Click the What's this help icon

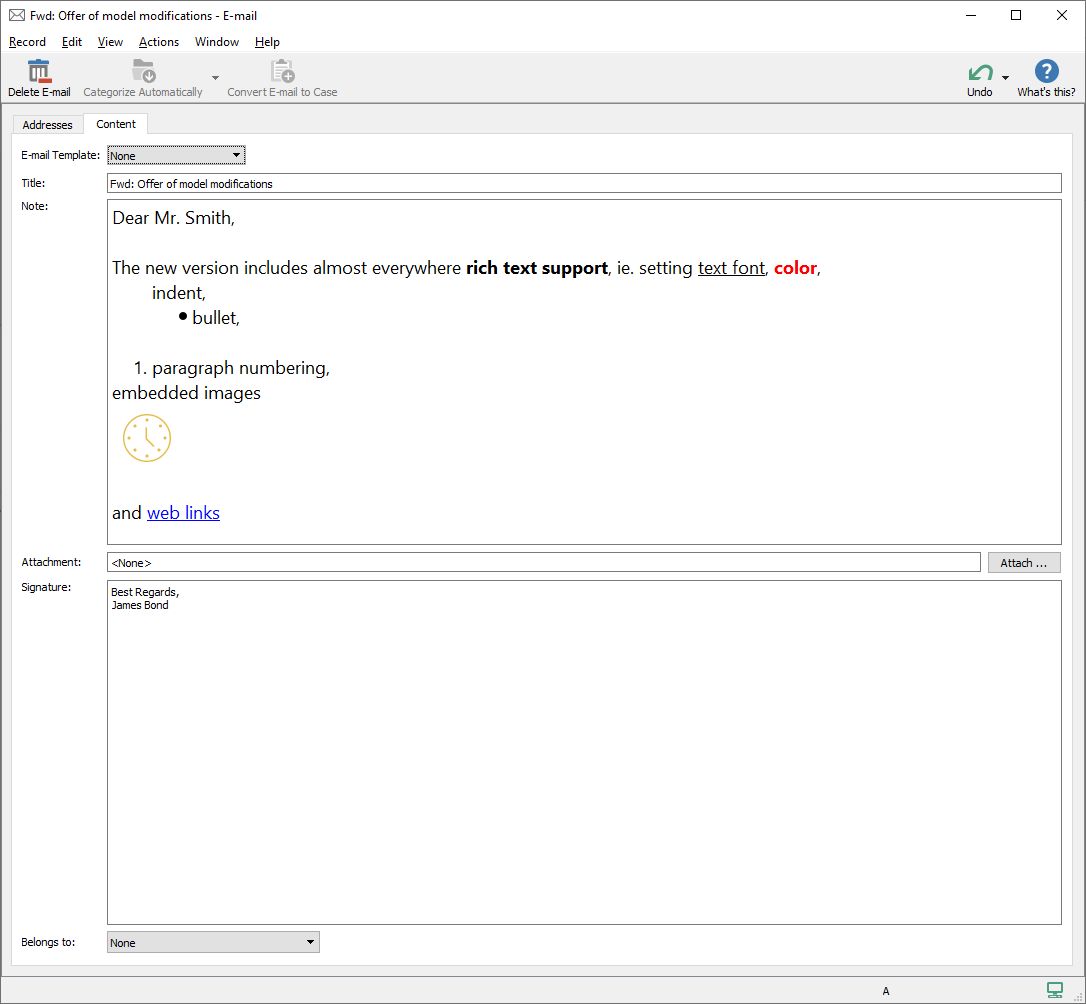1046,72
